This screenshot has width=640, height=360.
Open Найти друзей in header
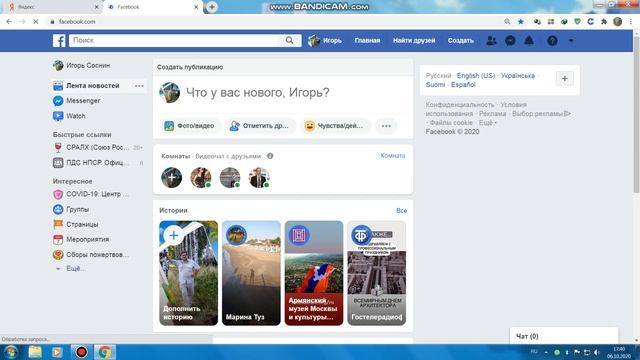(414, 40)
